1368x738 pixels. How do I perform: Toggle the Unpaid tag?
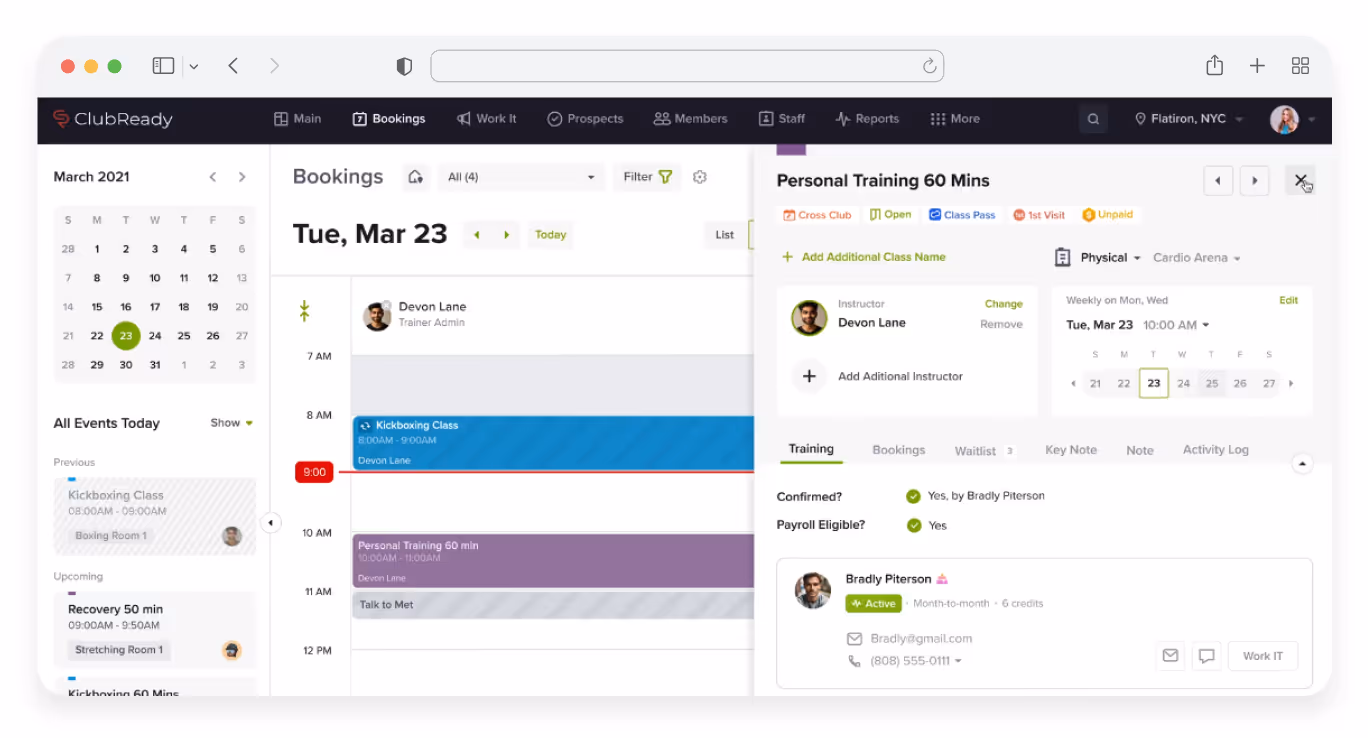(x=1108, y=215)
